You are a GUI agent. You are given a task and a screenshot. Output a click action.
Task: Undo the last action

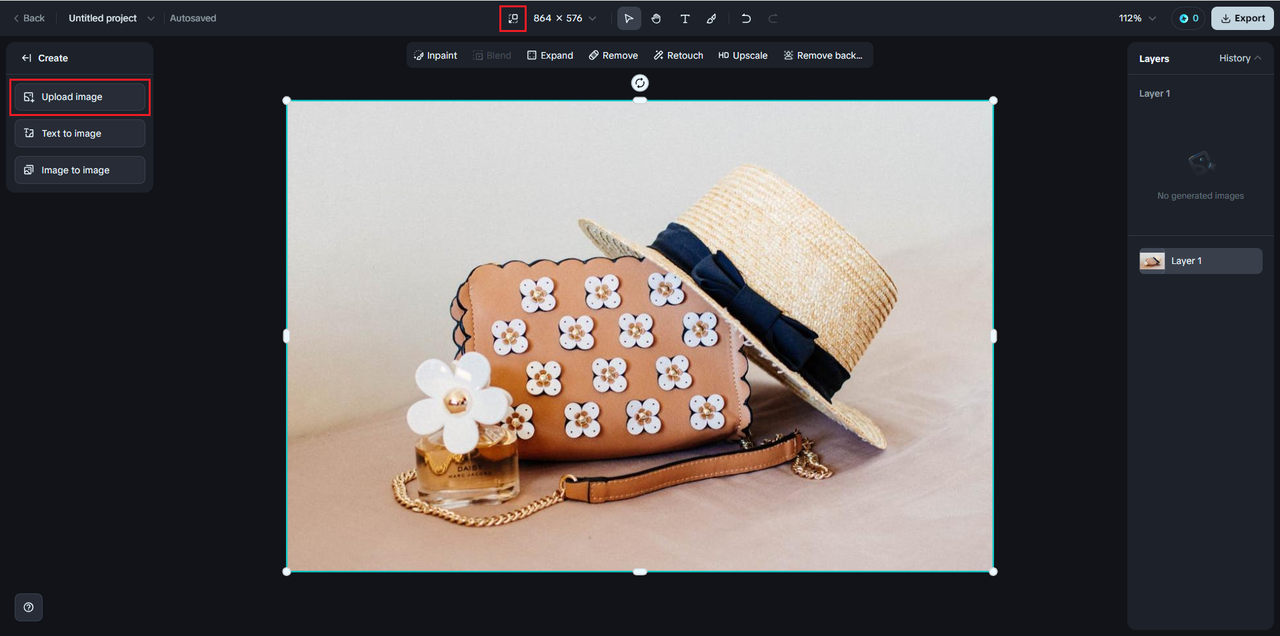pos(746,18)
